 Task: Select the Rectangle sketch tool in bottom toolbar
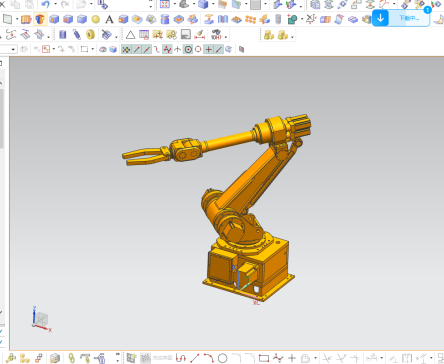coord(264,358)
